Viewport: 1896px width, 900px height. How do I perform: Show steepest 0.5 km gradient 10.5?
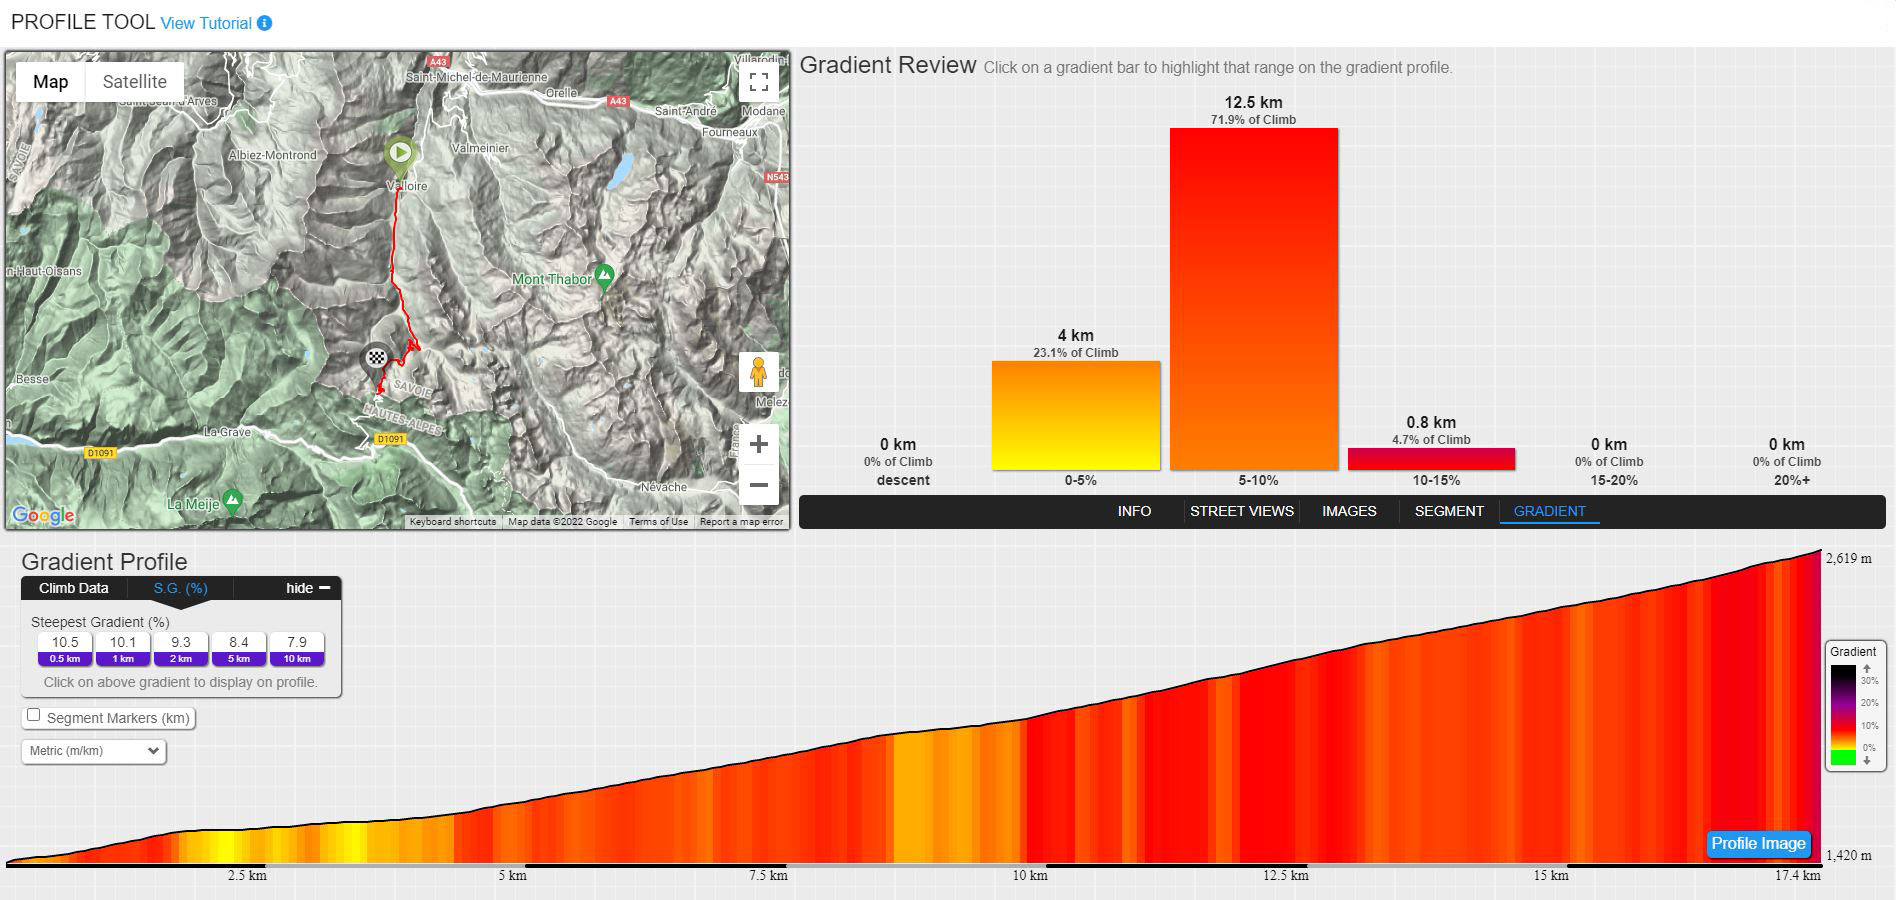pos(65,649)
